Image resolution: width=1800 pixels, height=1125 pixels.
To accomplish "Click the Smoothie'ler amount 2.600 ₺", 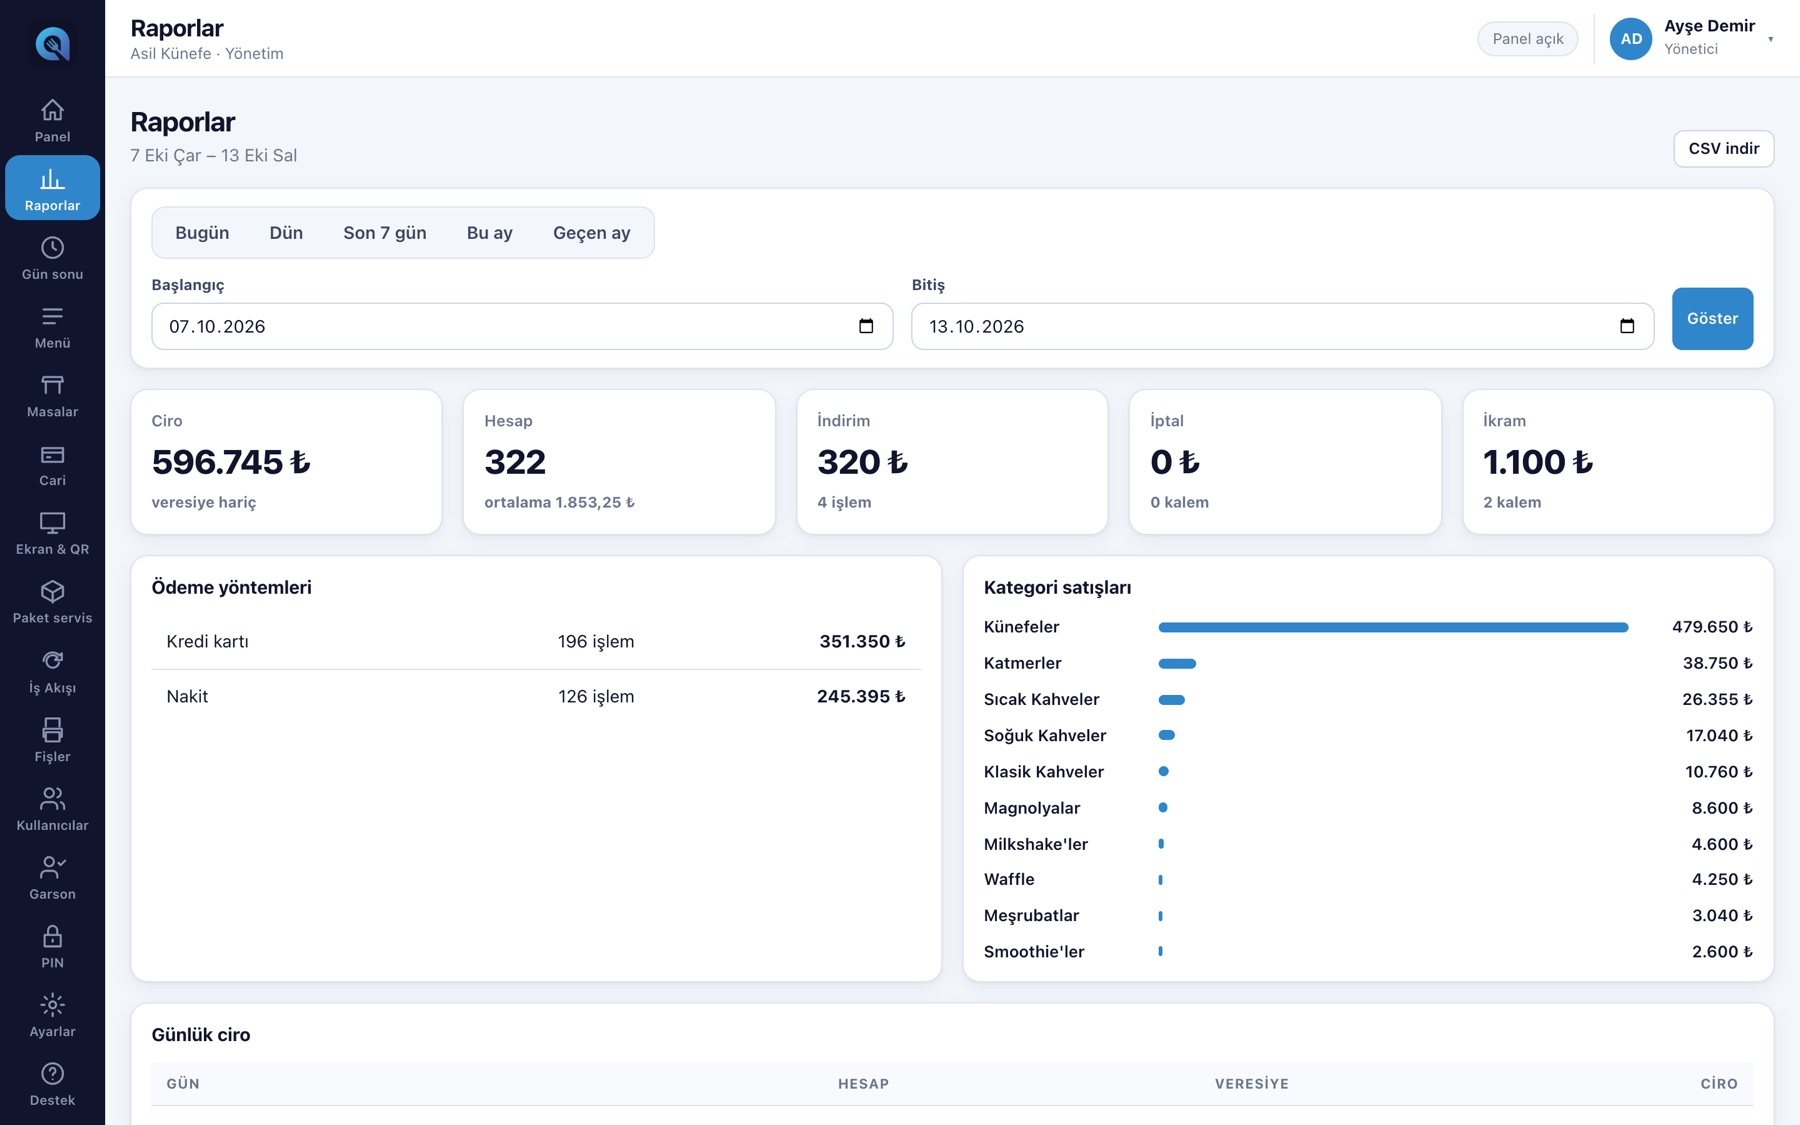I will pos(1722,952).
